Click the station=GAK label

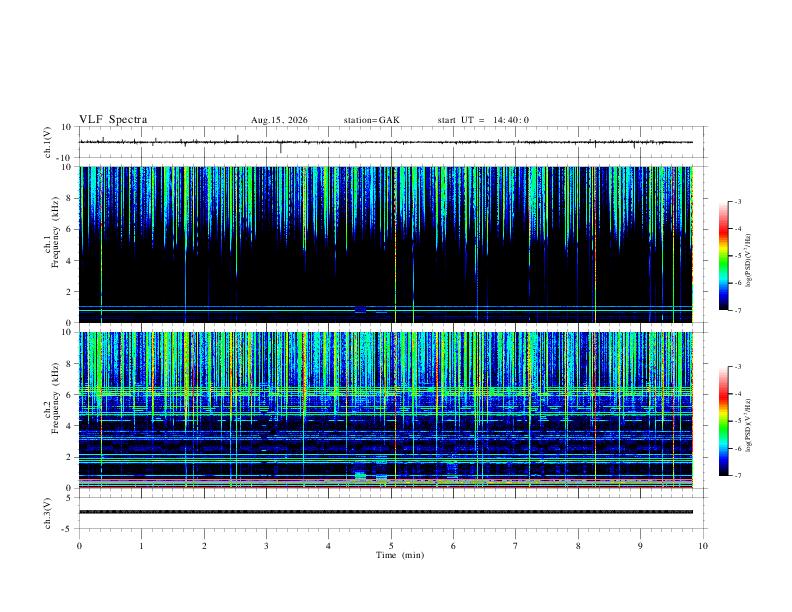pyautogui.click(x=371, y=120)
